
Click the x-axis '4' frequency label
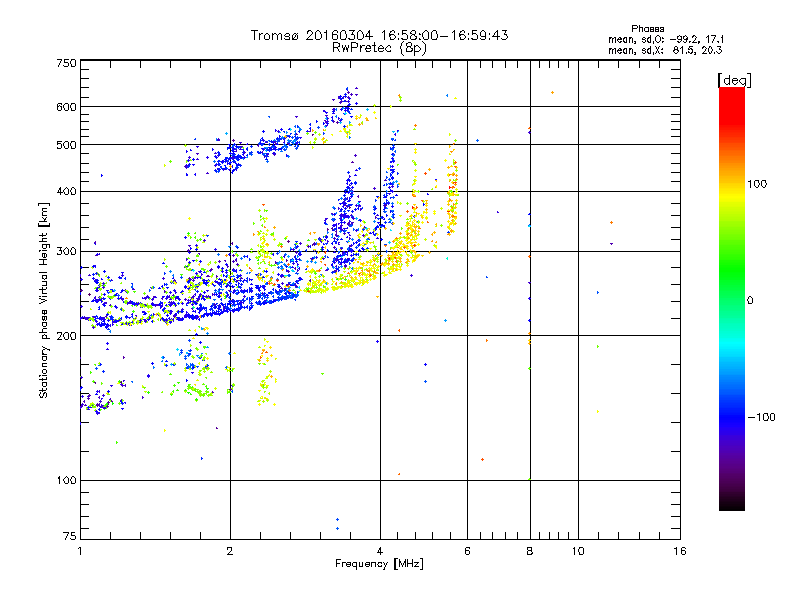(380, 551)
